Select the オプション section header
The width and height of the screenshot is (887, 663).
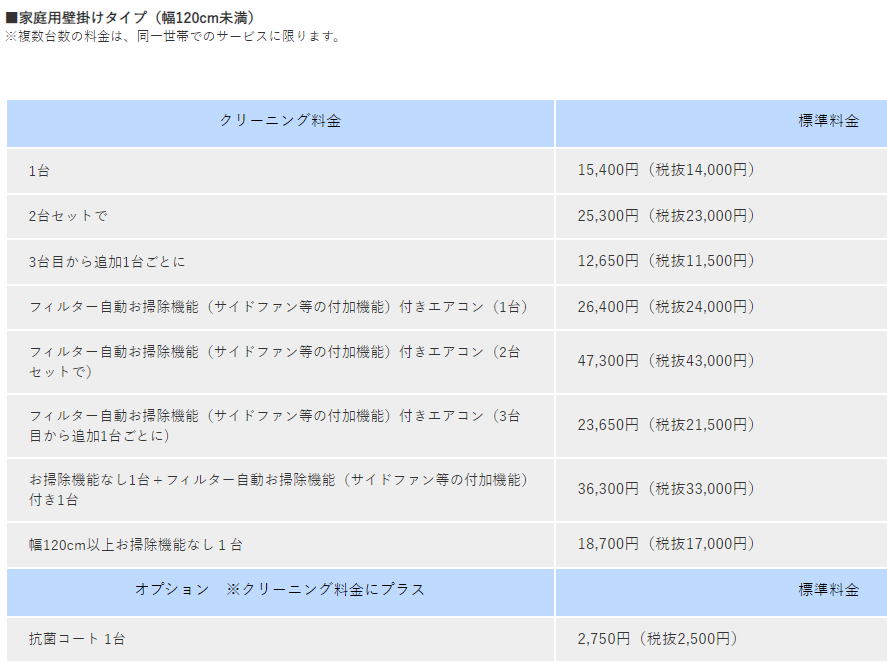click(x=280, y=590)
